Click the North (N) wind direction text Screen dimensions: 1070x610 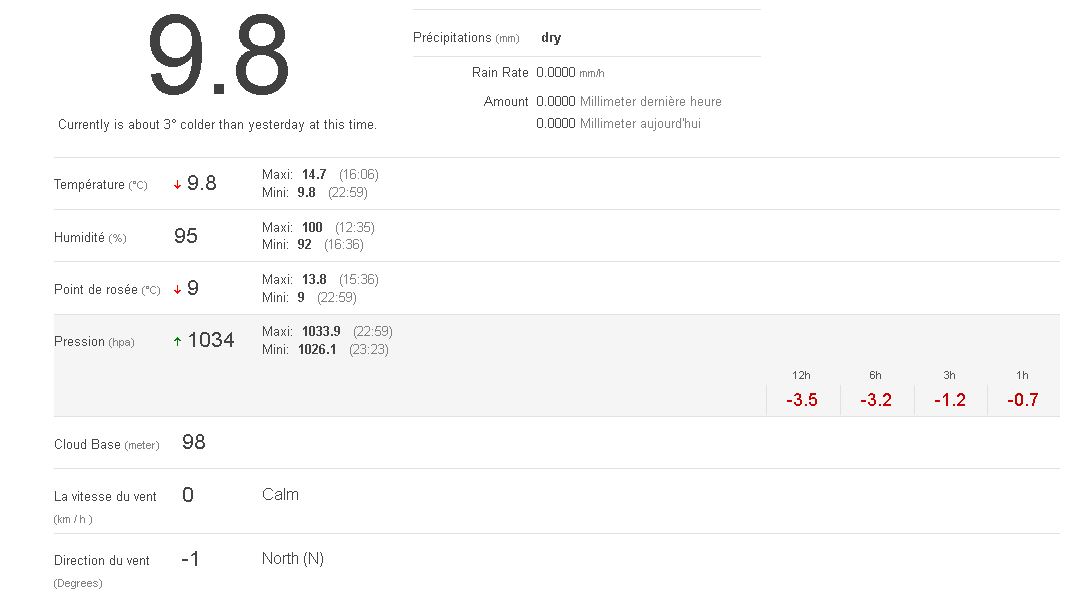click(293, 559)
